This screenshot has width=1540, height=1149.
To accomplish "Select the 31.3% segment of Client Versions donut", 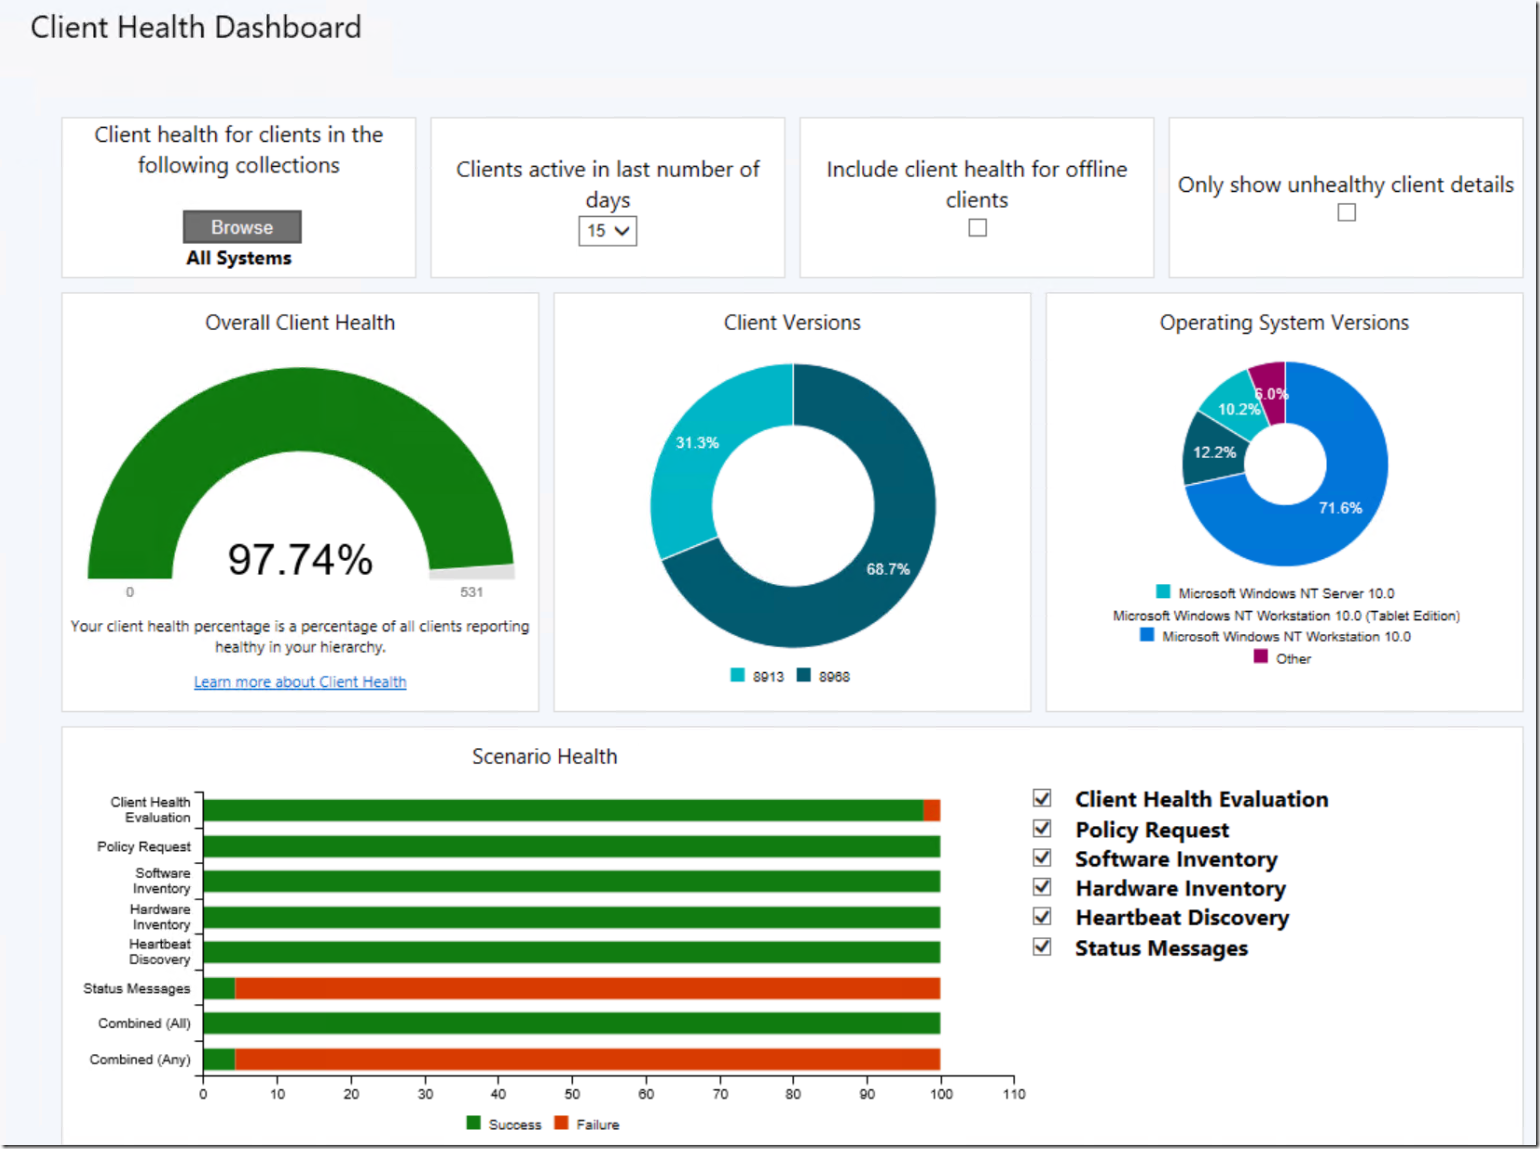I will 697,443.
